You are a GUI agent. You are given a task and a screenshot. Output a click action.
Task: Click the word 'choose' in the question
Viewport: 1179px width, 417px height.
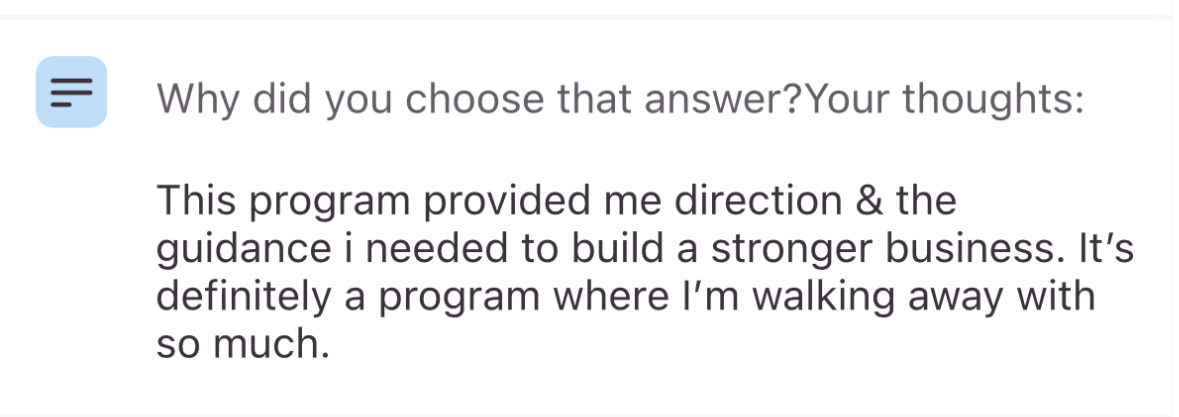474,98
